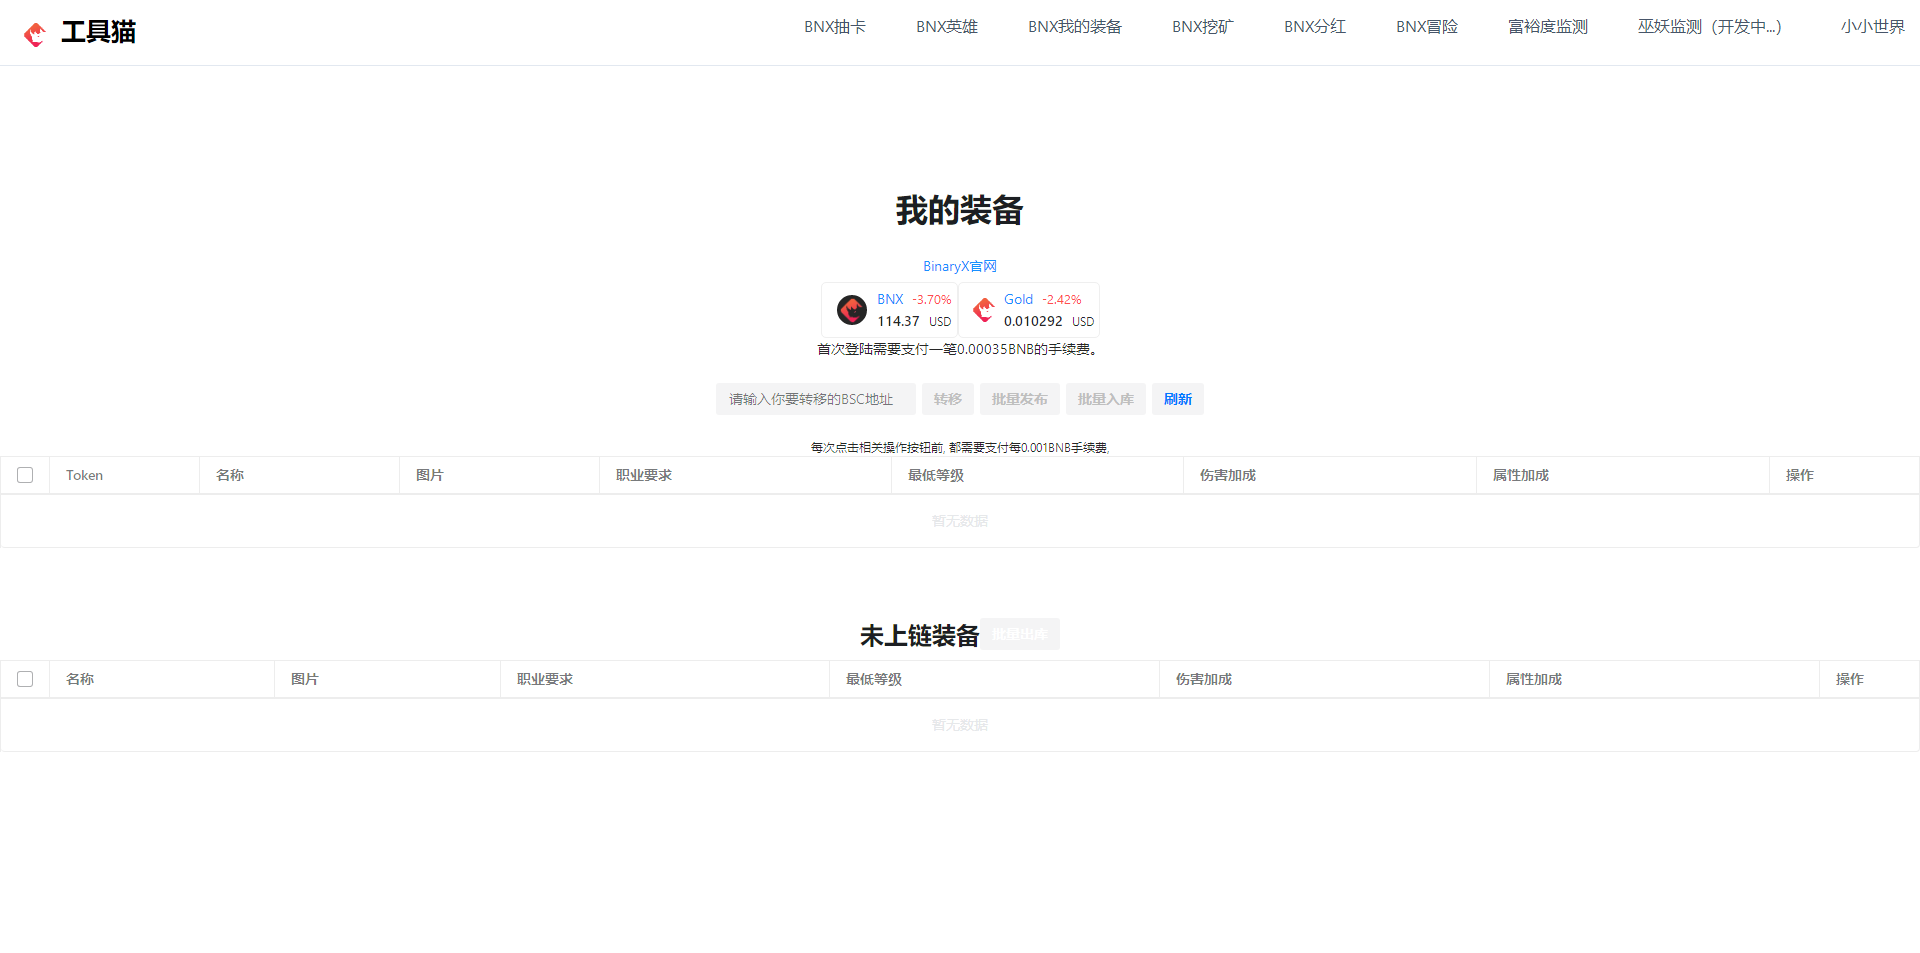This screenshot has width=1920, height=953.
Task: Click the 批量入库 button
Action: click(1106, 399)
